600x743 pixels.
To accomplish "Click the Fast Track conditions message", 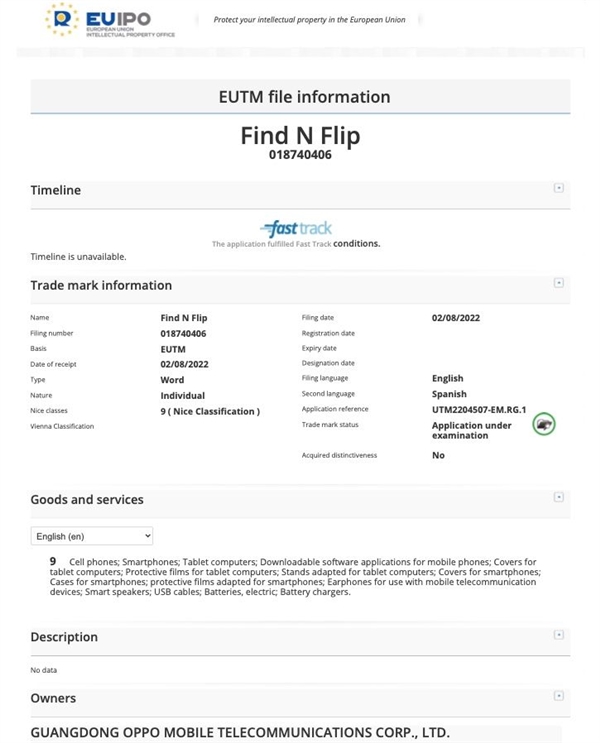I will (296, 244).
